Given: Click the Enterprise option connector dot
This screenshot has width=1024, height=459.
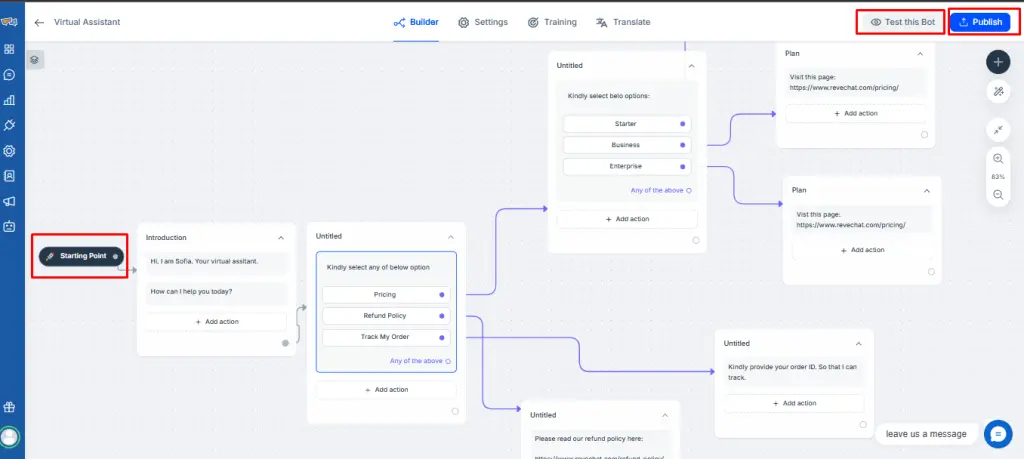Looking at the screenshot, I should [682, 166].
